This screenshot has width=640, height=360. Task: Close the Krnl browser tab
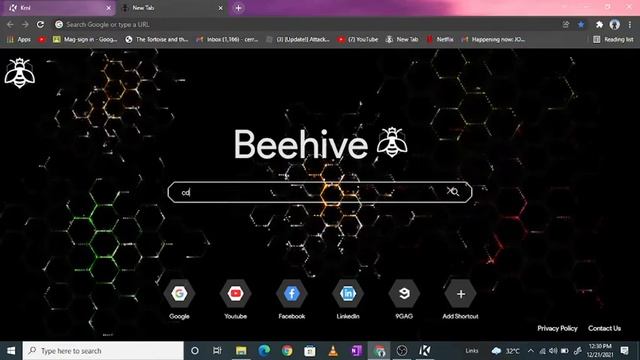(109, 8)
